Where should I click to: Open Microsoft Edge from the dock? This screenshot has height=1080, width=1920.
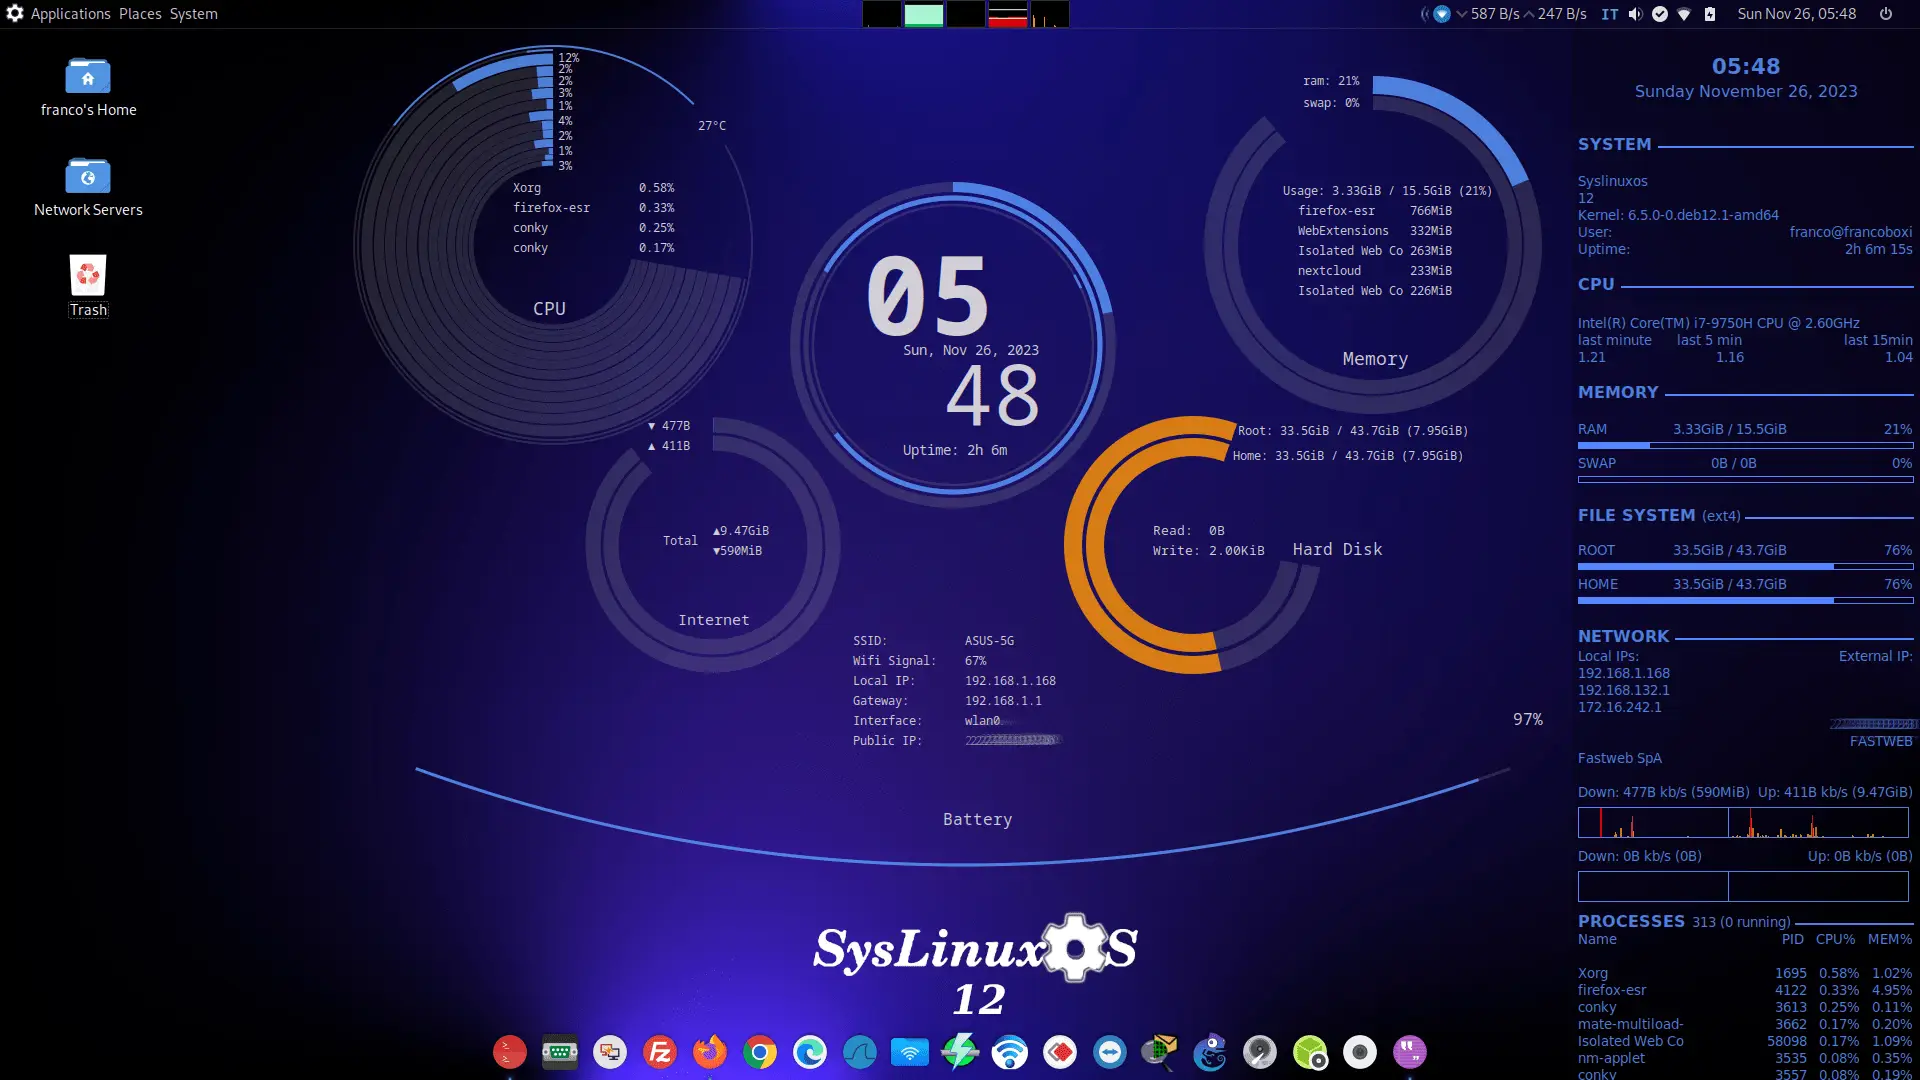[809, 1052]
